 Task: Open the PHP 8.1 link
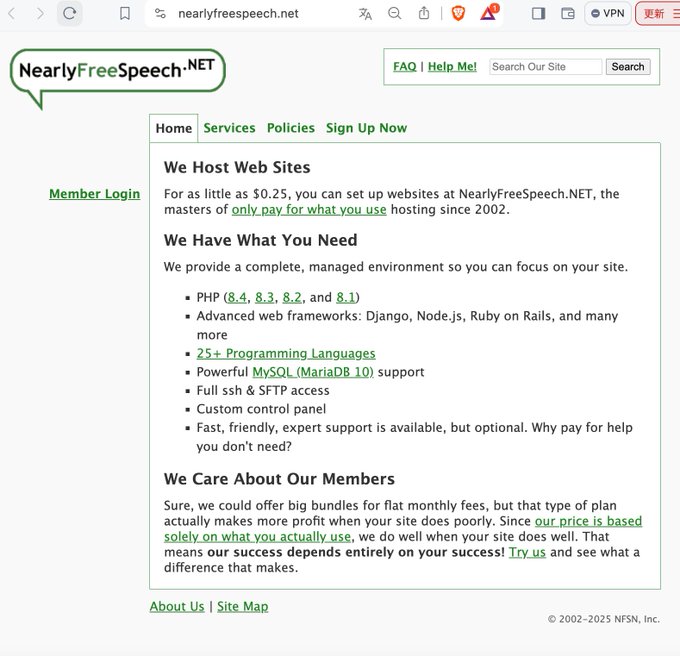[346, 297]
